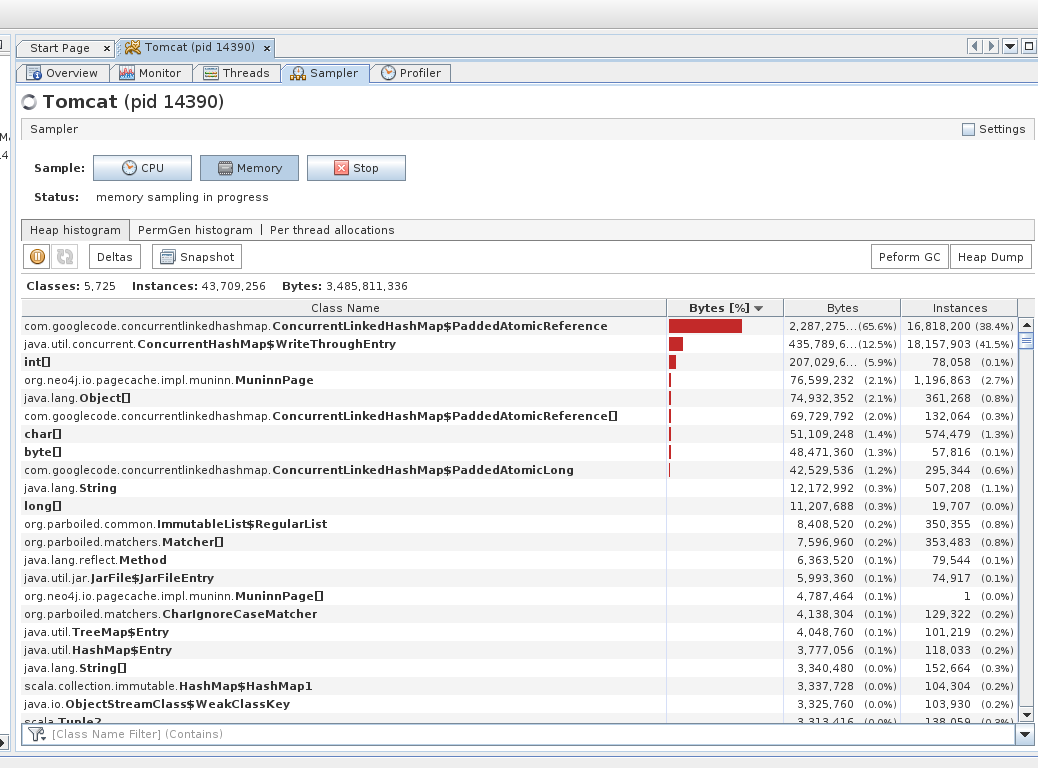Click the filter funnel icon
This screenshot has height=768, width=1038.
click(x=36, y=734)
